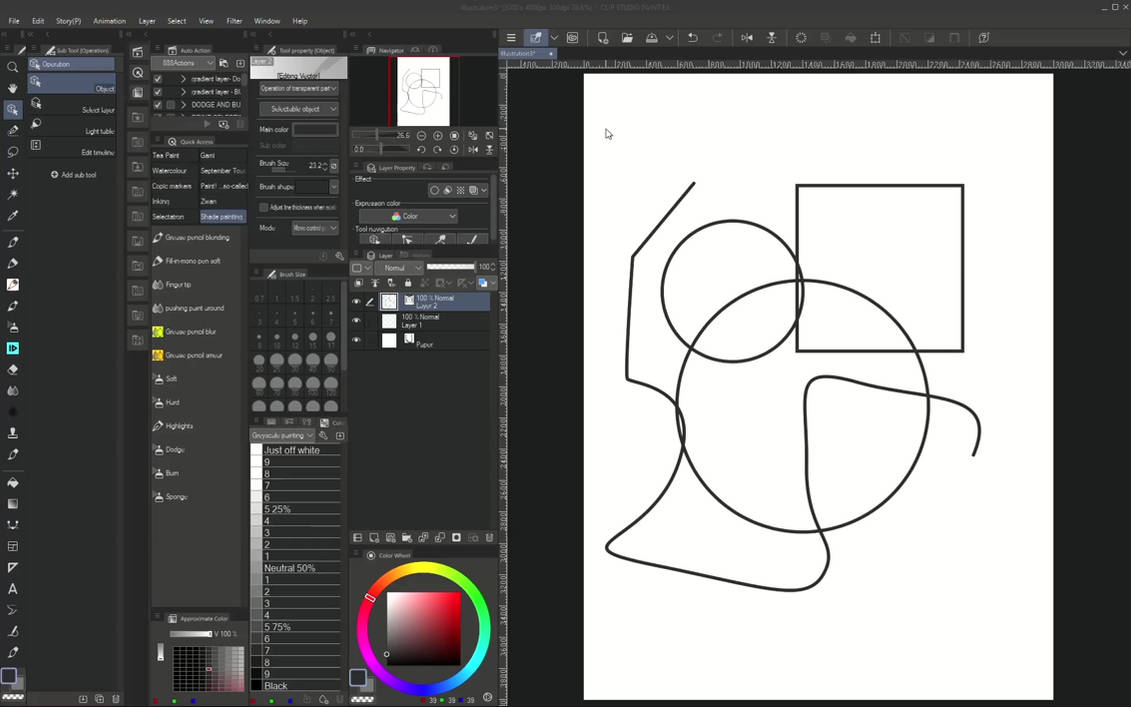
Task: Pick a red hue on the Color Wheel
Action: click(x=371, y=597)
